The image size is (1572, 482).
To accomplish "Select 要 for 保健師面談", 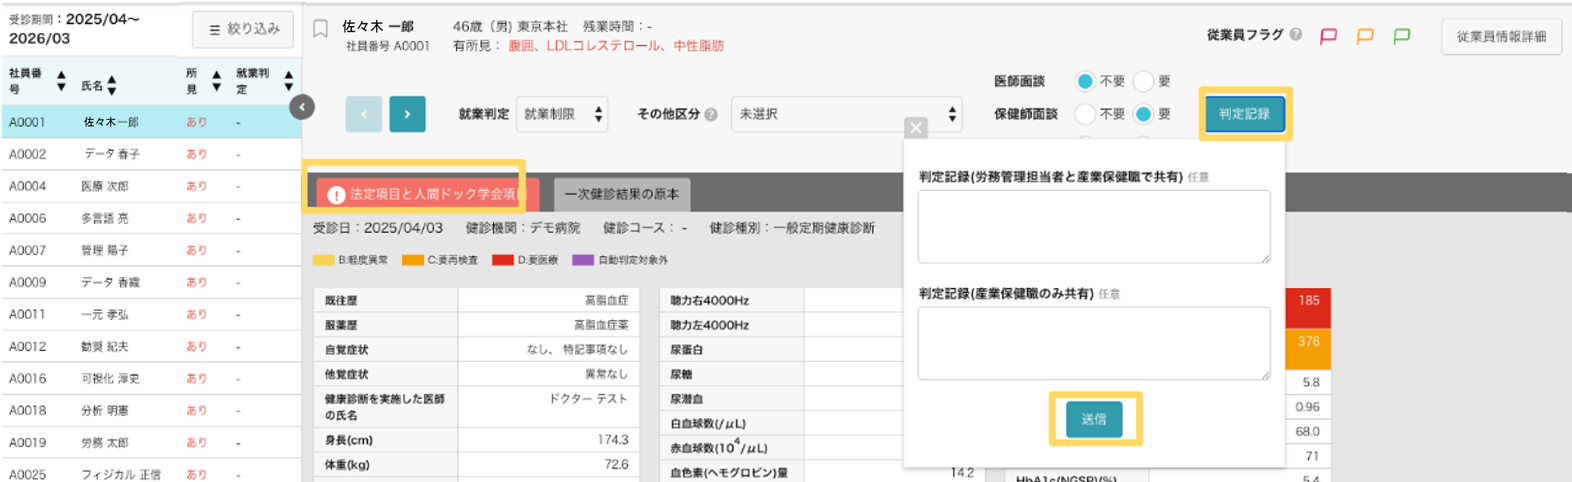I will tap(1143, 114).
